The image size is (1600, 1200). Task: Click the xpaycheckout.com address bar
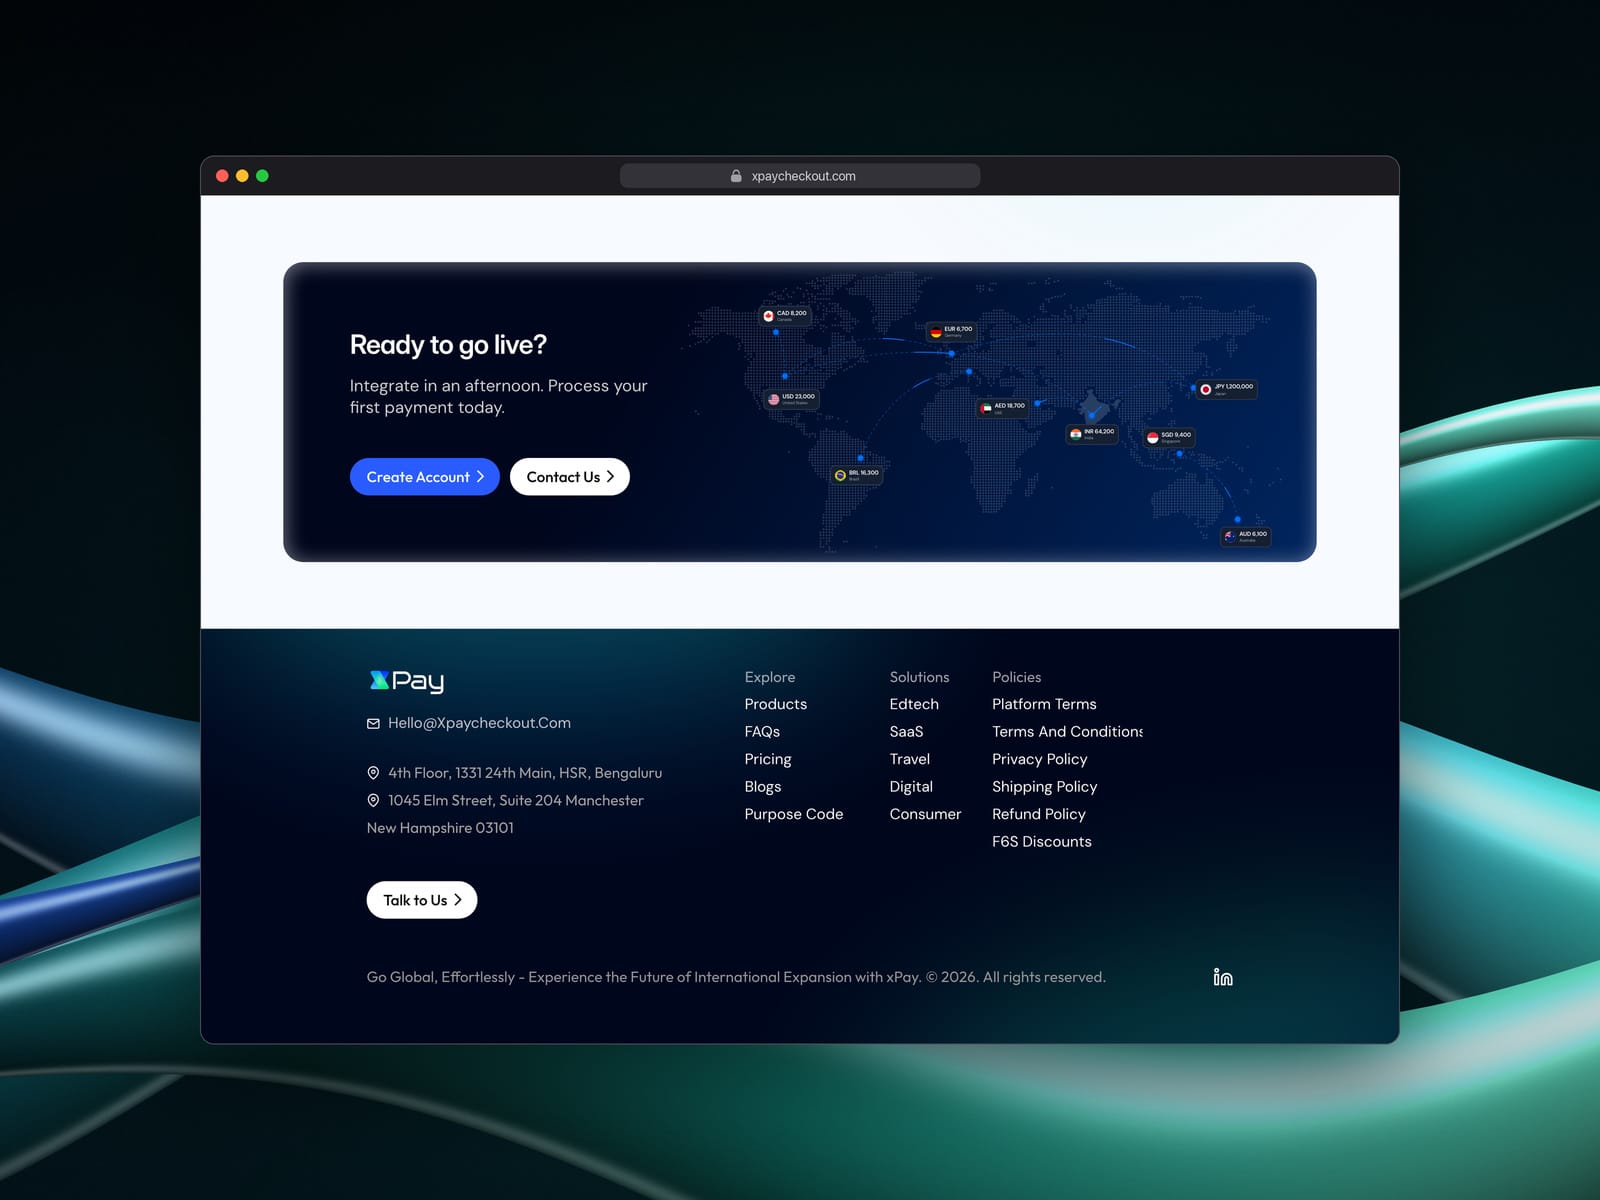(800, 176)
